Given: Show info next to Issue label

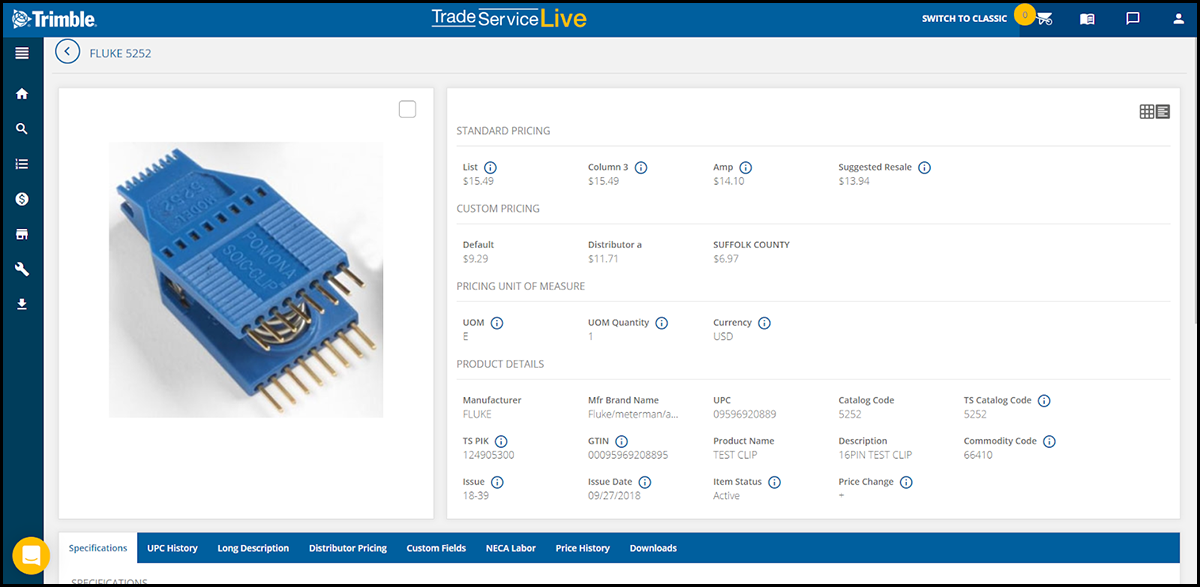Looking at the screenshot, I should [x=497, y=482].
